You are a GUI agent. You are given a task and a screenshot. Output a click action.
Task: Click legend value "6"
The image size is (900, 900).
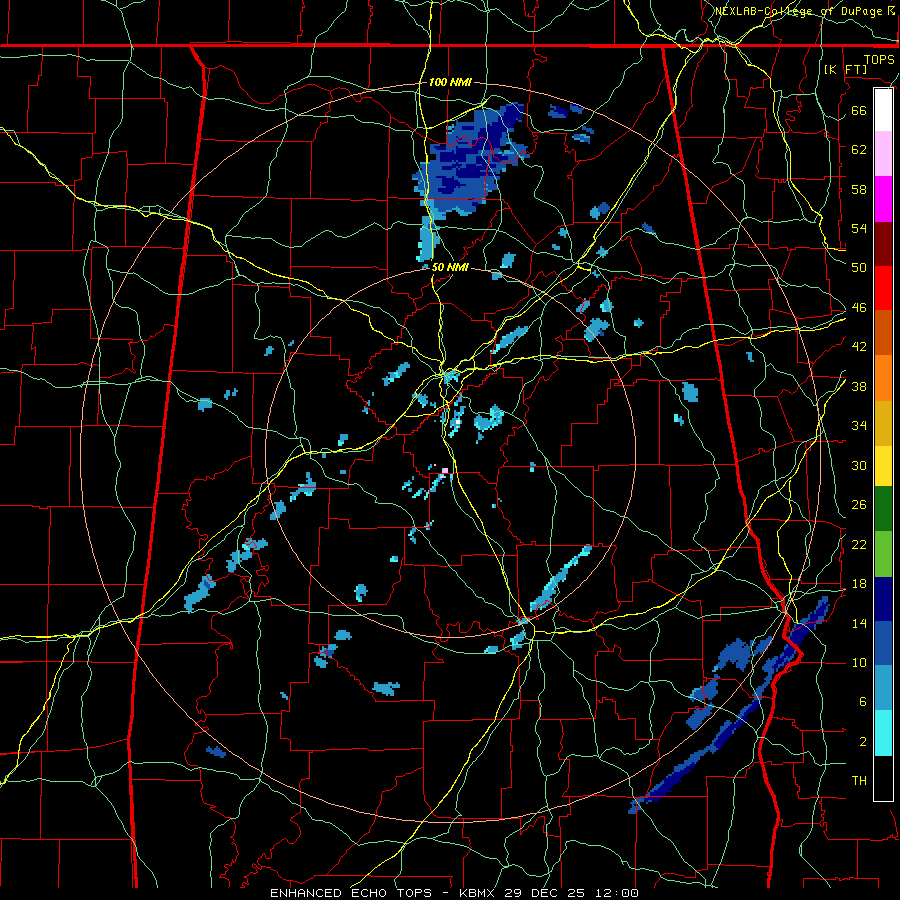tap(862, 702)
